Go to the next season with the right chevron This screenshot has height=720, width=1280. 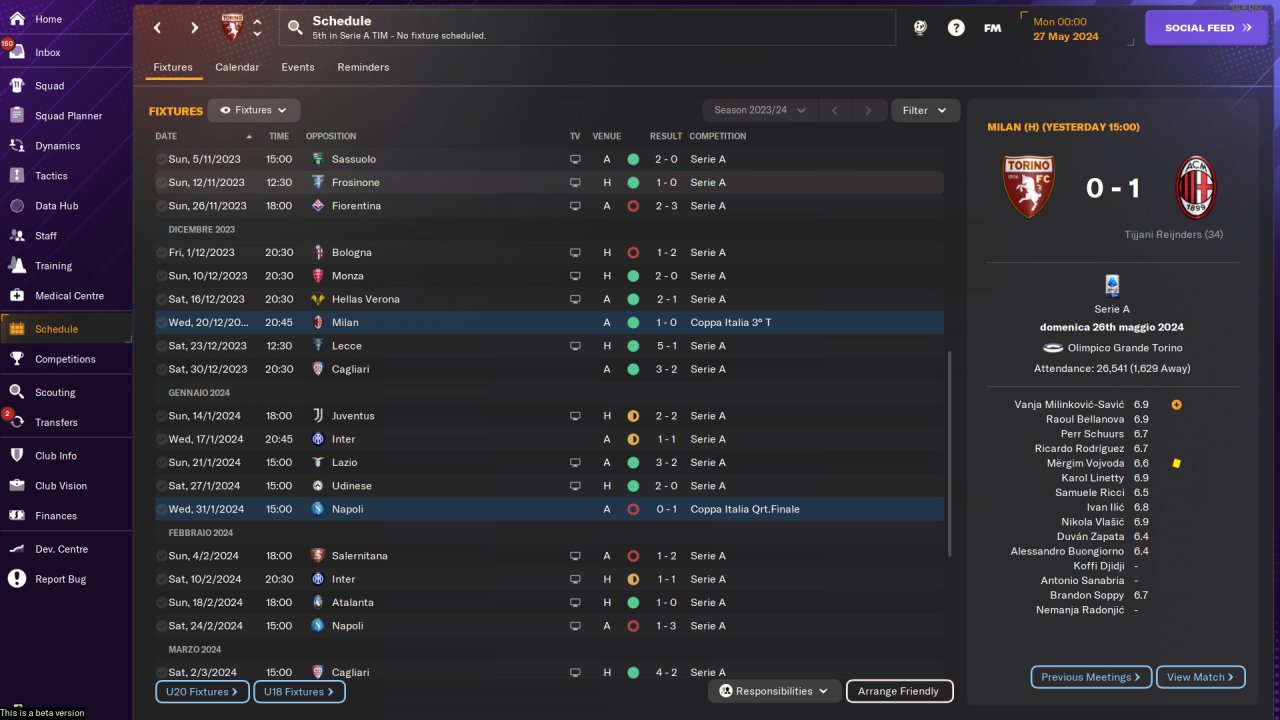coord(869,110)
